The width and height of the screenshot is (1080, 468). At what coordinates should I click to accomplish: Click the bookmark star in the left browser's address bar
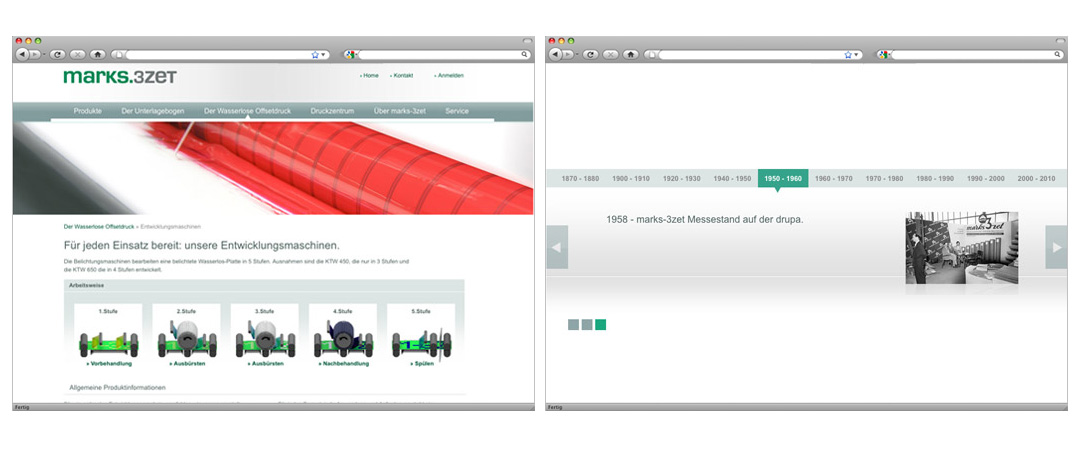click(x=315, y=54)
